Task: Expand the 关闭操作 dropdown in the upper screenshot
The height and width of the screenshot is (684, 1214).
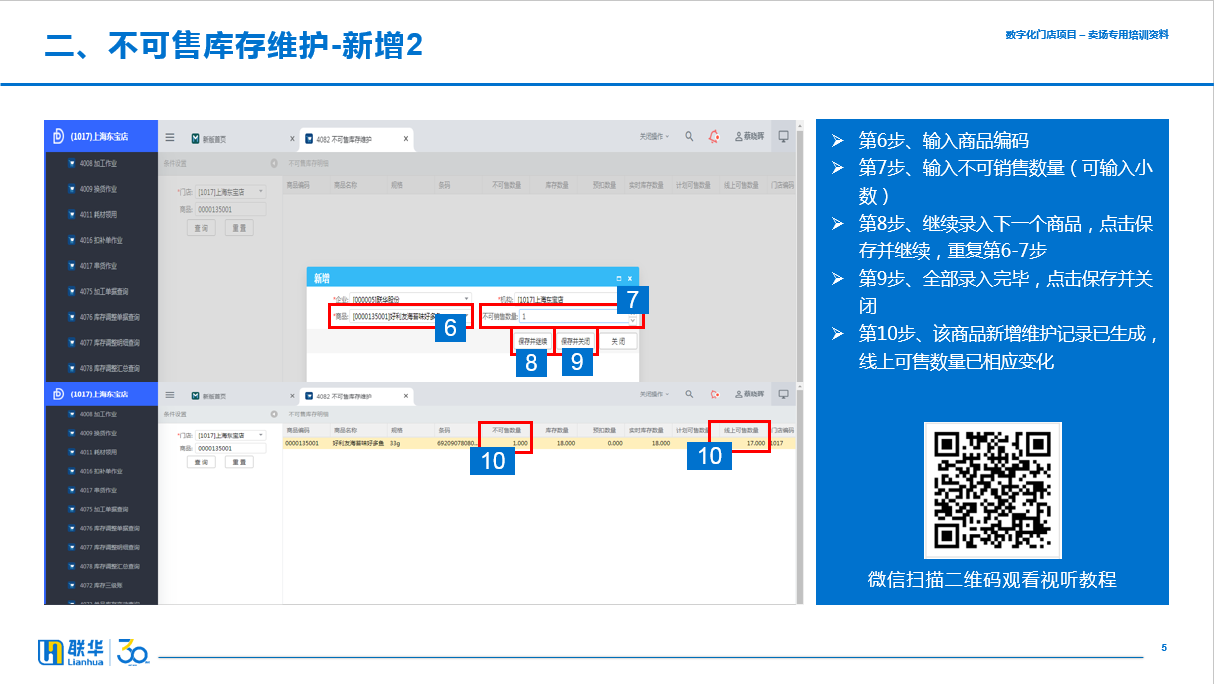Action: 654,137
